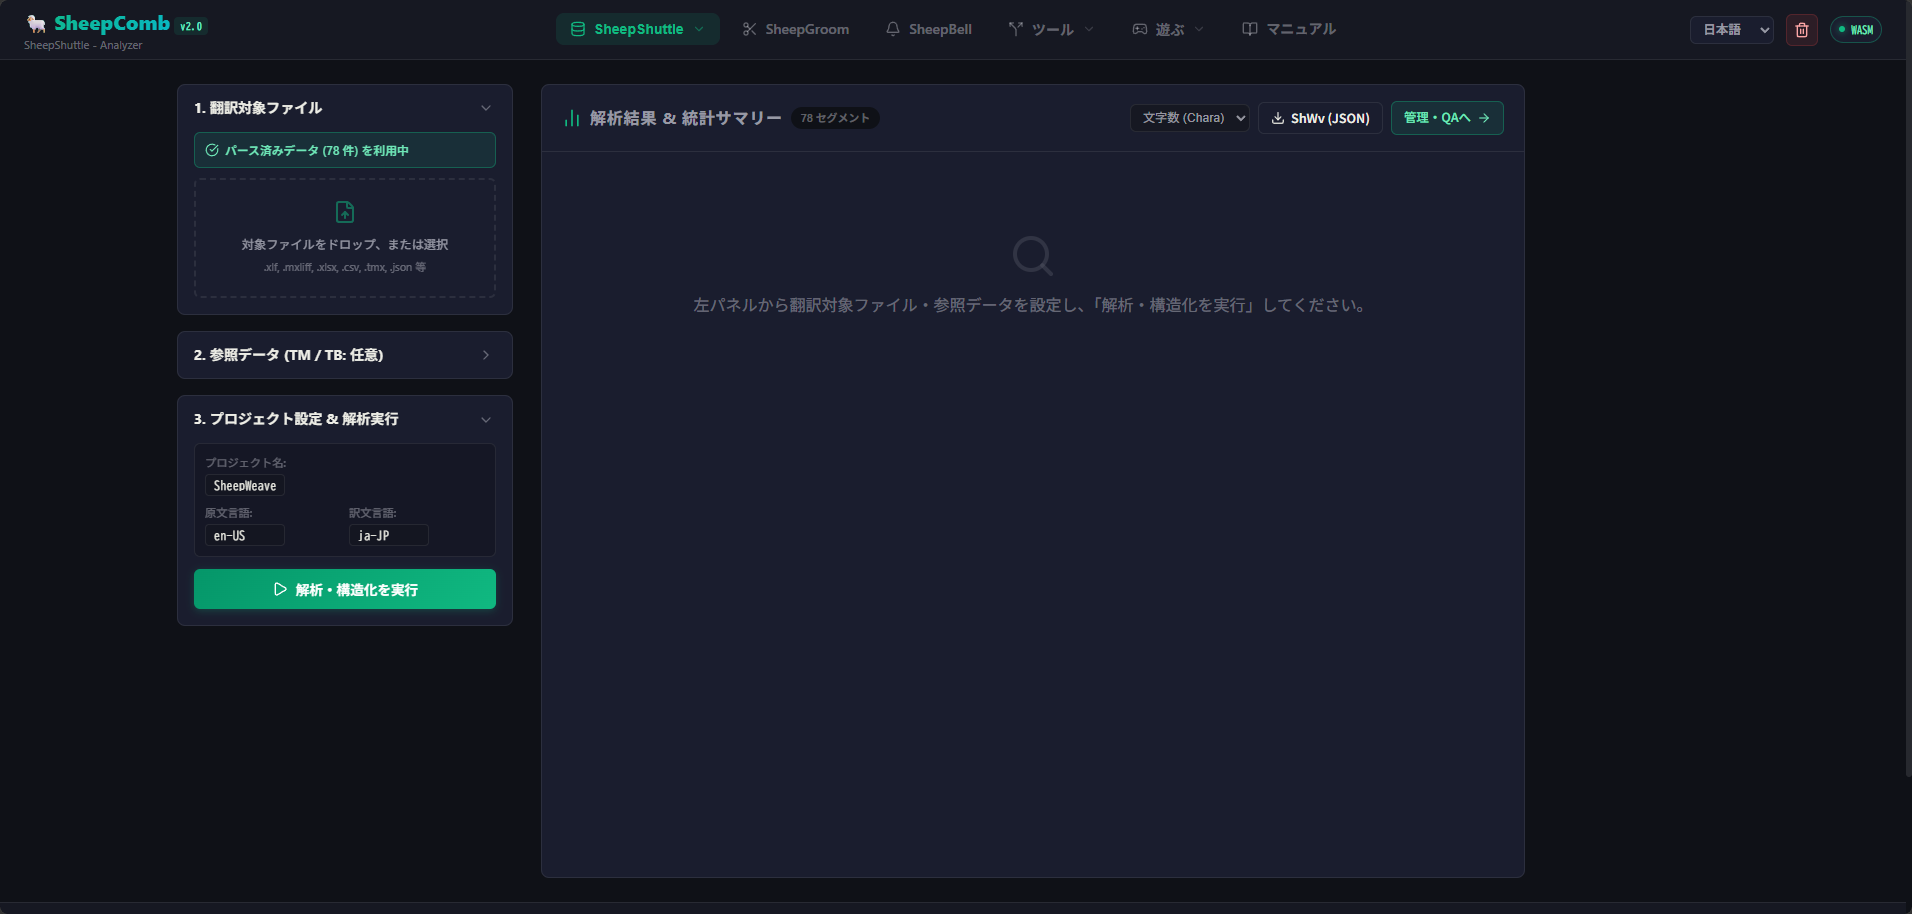Click the bar chart icon beside 解析結果
This screenshot has height=914, width=1912.
572,118
